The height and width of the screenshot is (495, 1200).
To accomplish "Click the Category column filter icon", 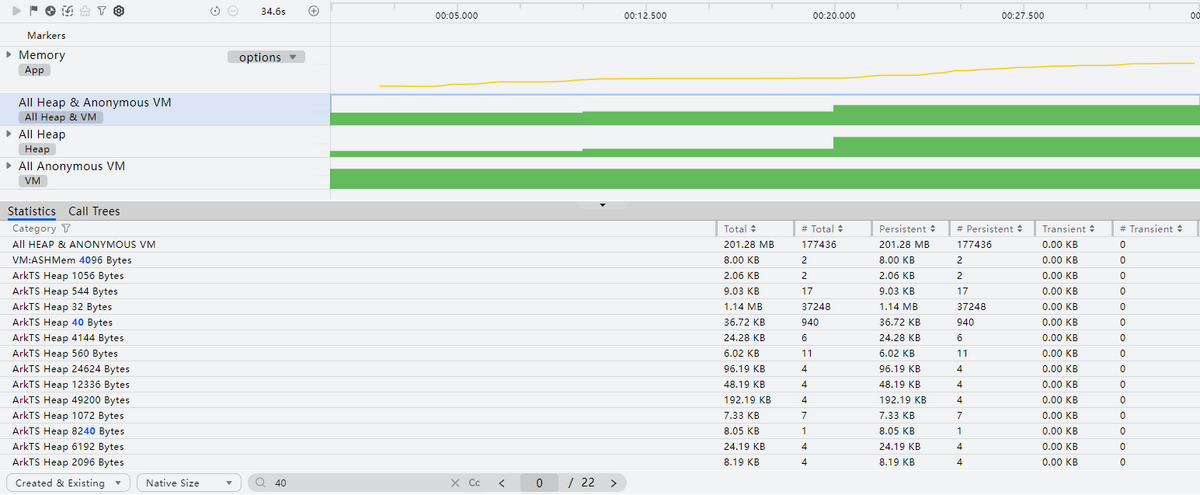I will [x=67, y=229].
